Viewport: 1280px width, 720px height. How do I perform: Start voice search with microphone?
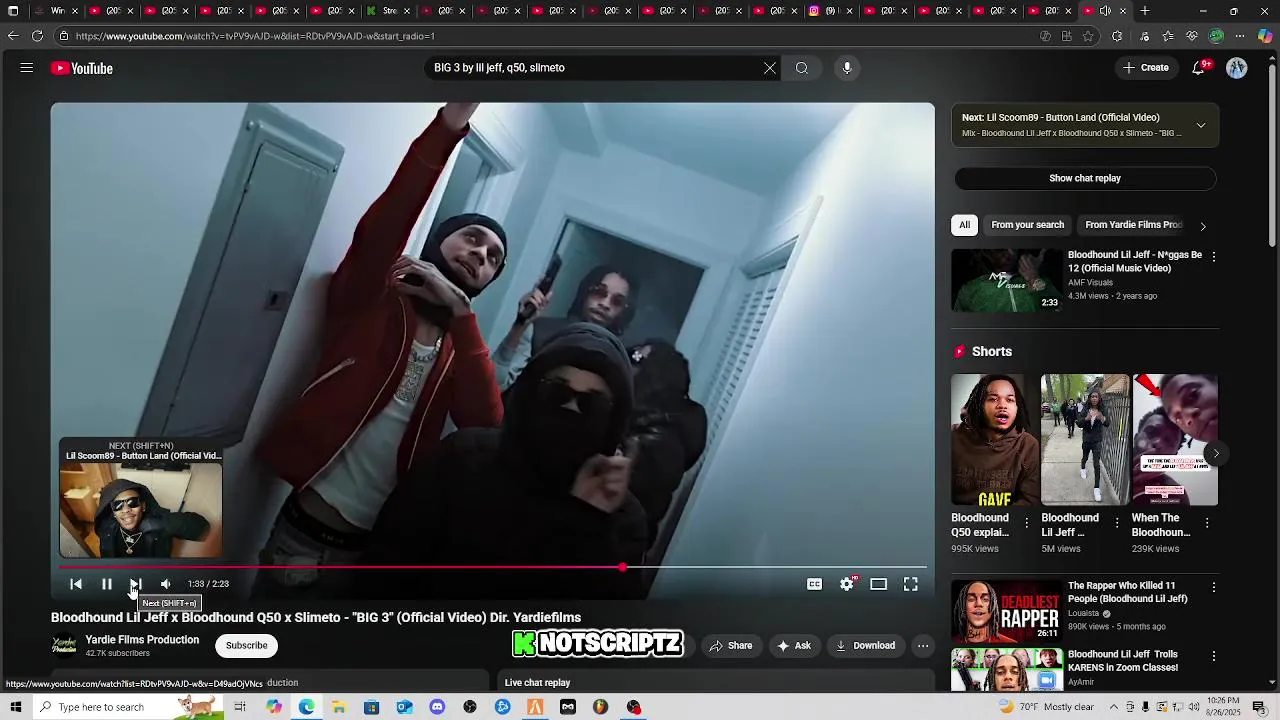click(847, 68)
